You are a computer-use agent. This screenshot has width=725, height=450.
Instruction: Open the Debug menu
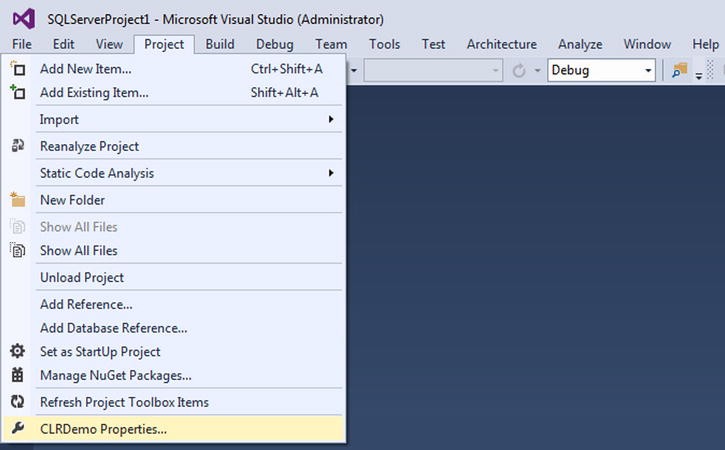(275, 44)
